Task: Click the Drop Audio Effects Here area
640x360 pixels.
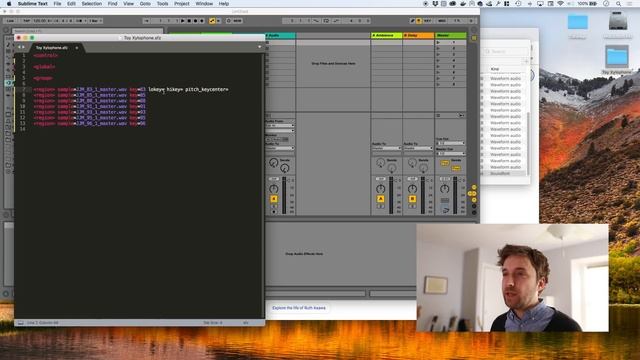Action: coord(304,254)
